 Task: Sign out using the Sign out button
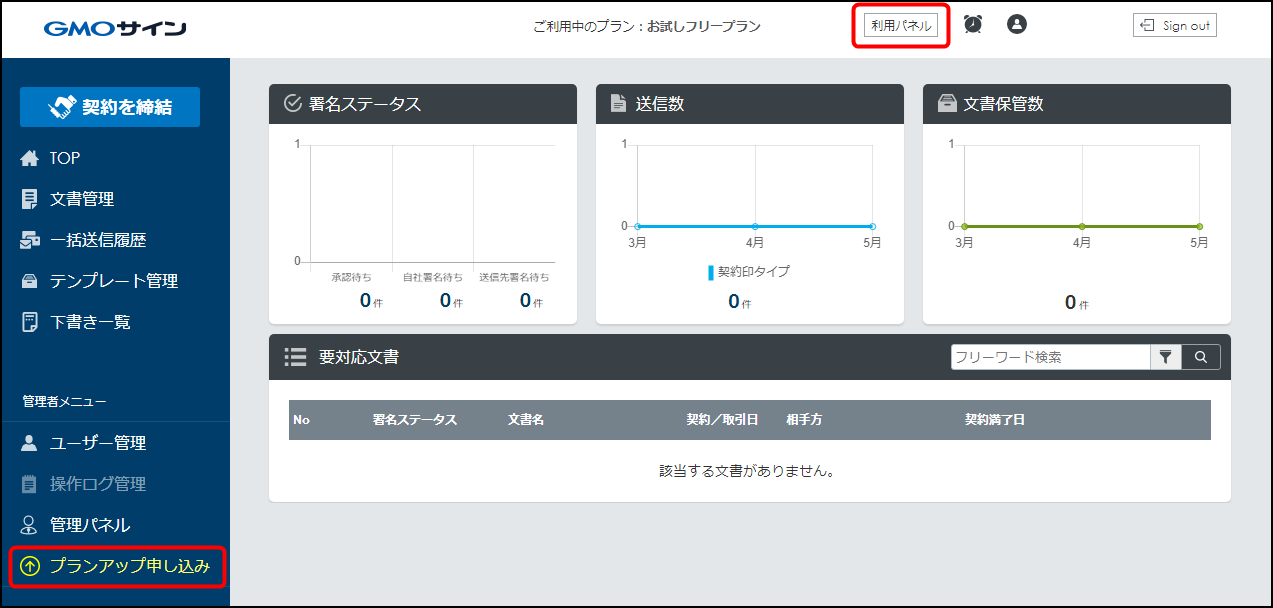click(x=1174, y=25)
